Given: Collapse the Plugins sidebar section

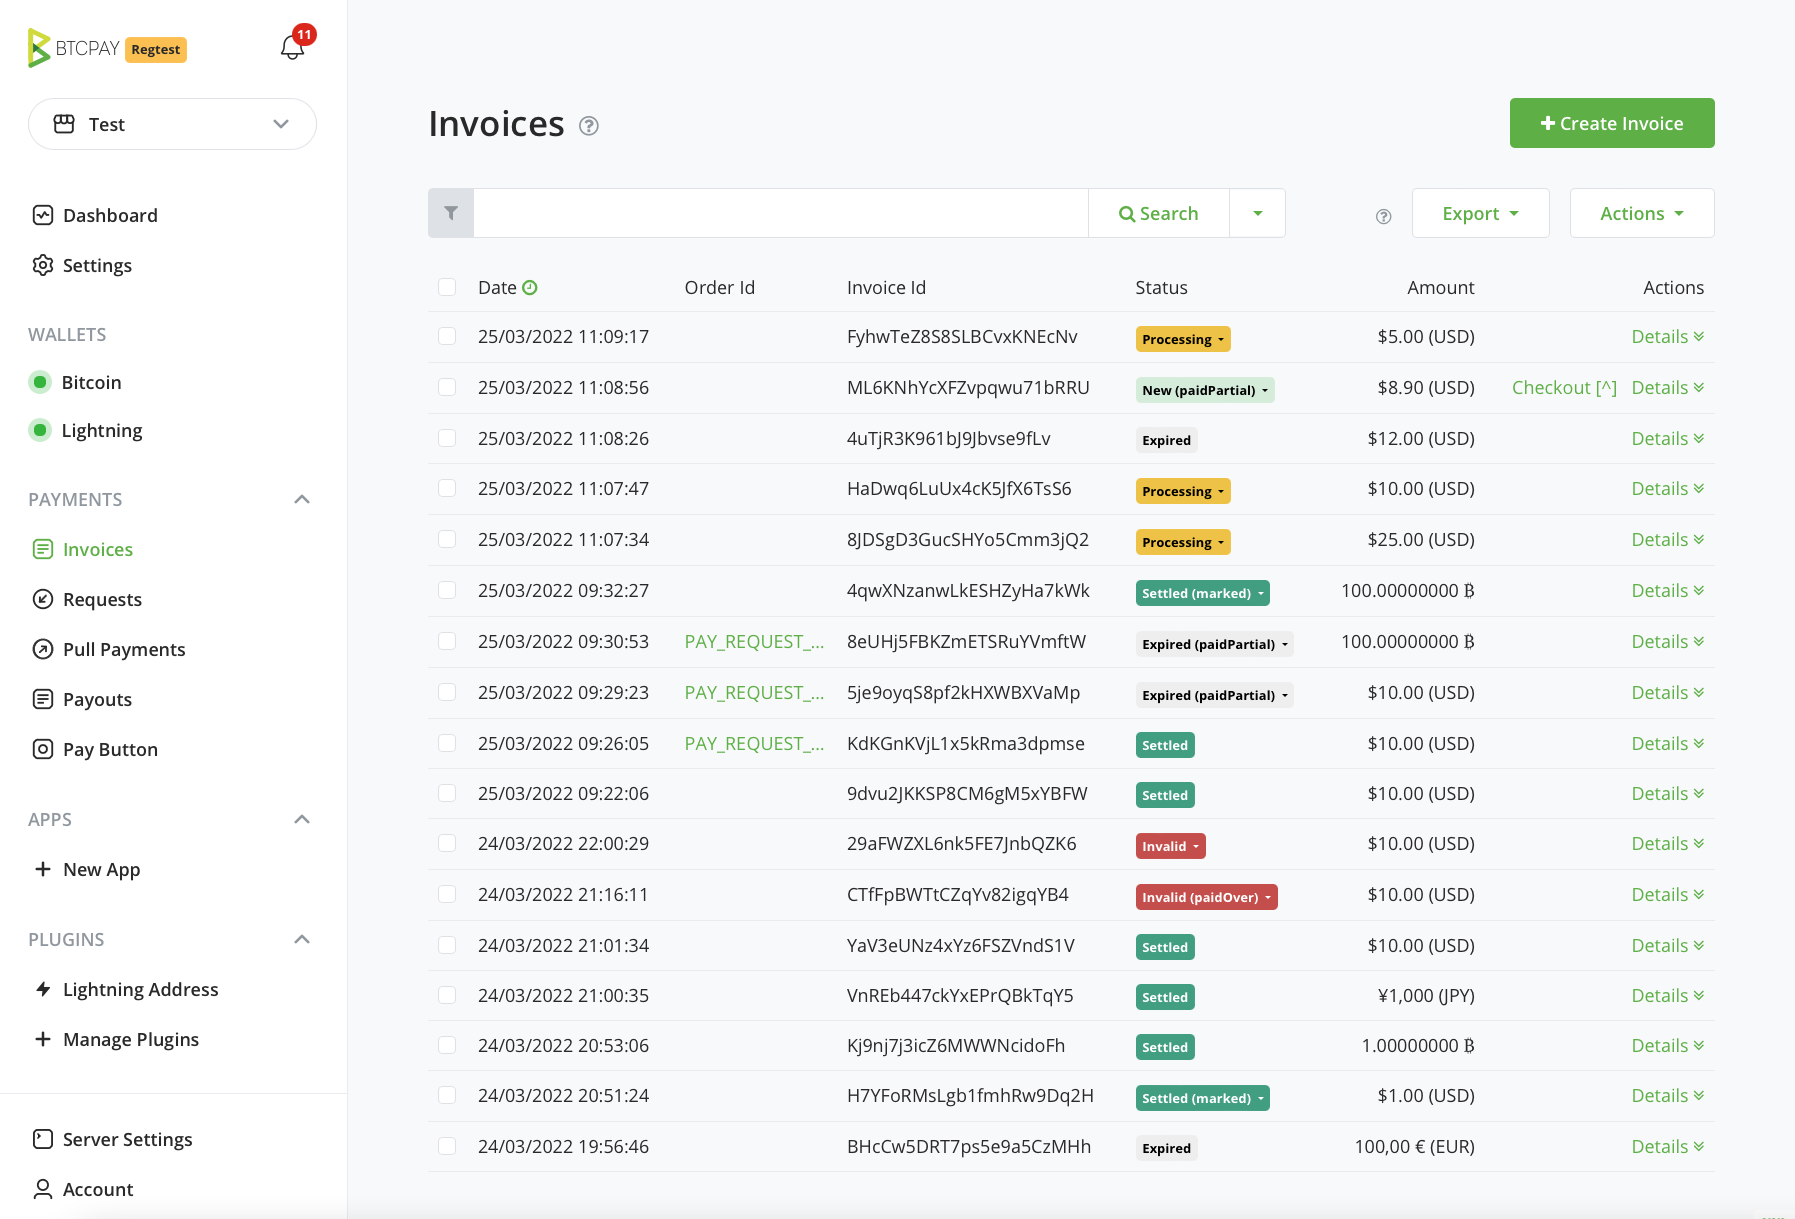Looking at the screenshot, I should click(x=302, y=939).
